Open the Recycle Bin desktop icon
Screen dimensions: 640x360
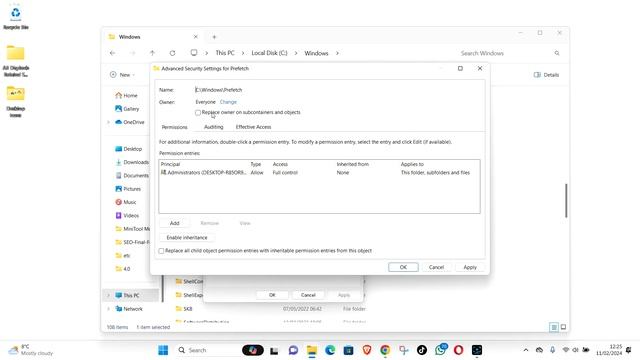[16, 16]
